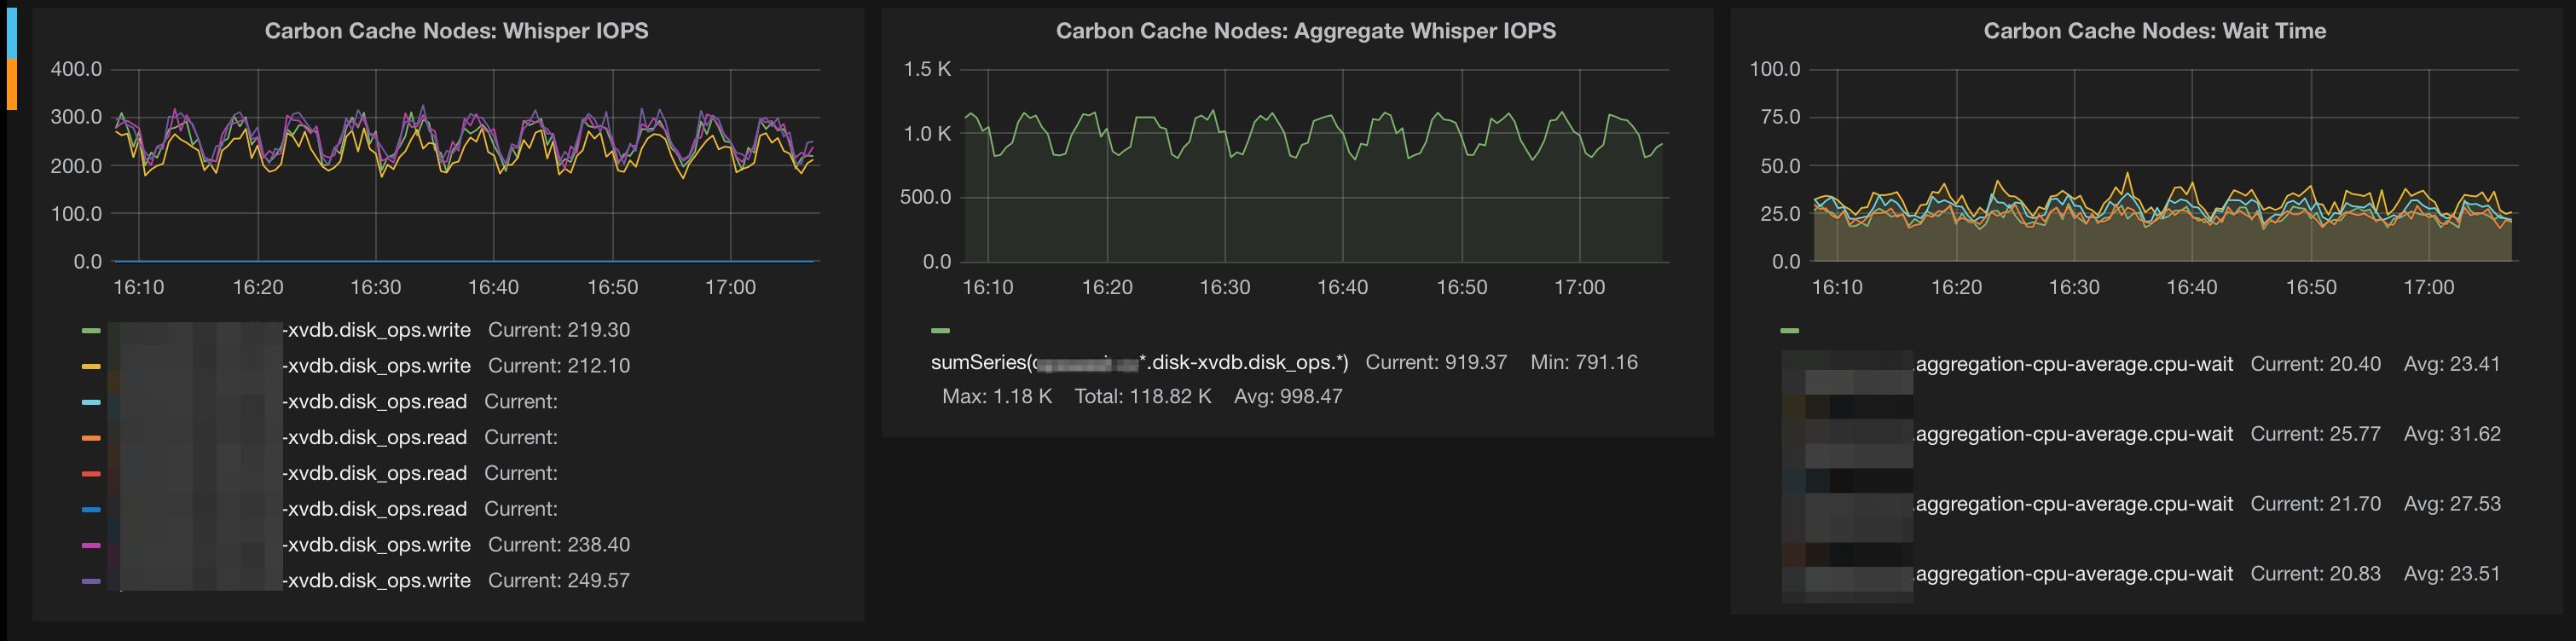Click magenta swatch beside write series 238.40
The image size is (2576, 641).
pos(91,545)
